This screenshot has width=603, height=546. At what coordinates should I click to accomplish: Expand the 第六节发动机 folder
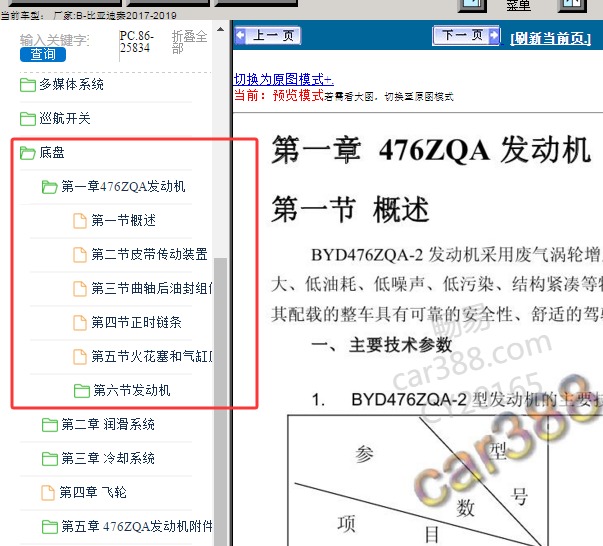[x=132, y=390]
